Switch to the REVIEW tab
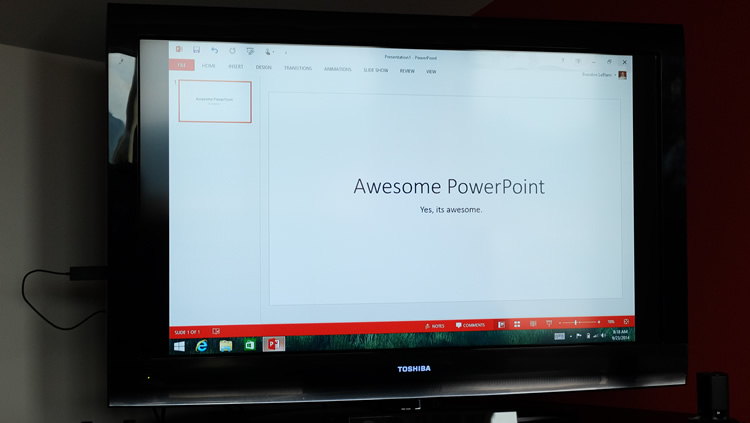 [x=407, y=71]
